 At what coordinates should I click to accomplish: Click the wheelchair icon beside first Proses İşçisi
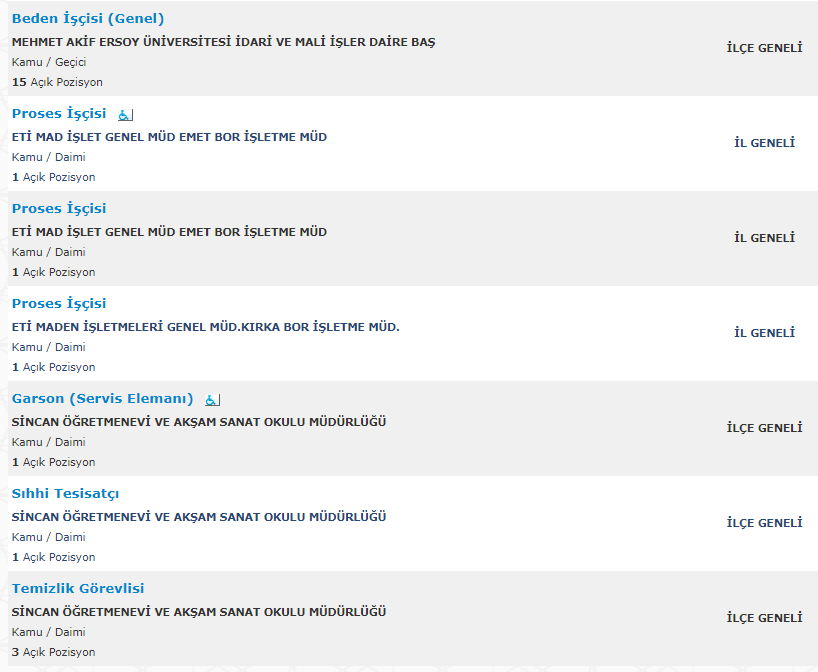point(125,115)
